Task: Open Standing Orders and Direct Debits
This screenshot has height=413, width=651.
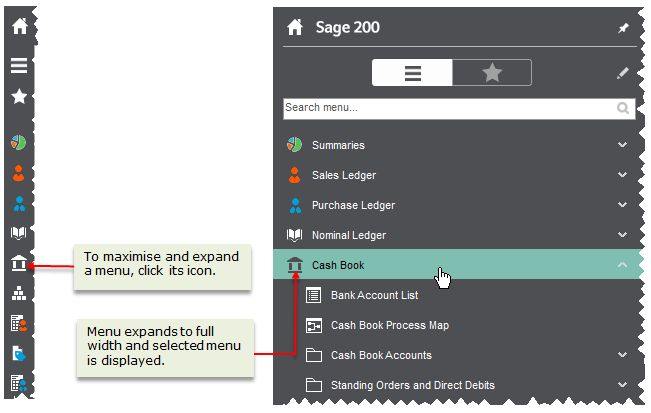Action: tap(413, 385)
